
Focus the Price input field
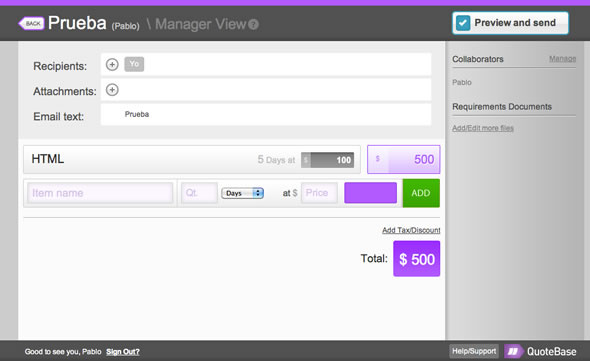pyautogui.click(x=319, y=193)
